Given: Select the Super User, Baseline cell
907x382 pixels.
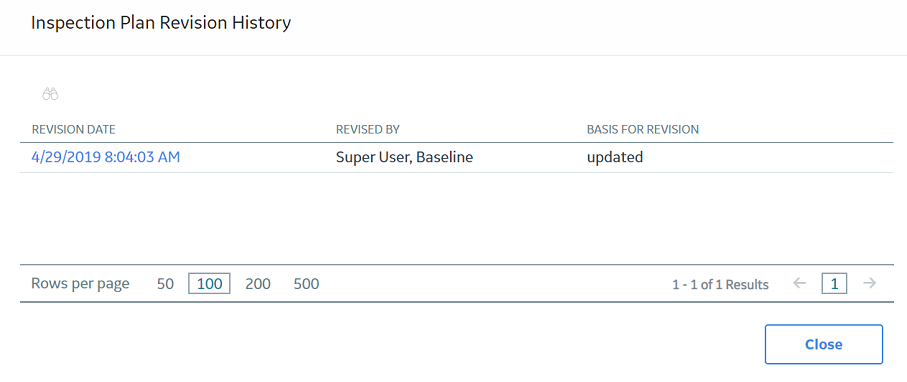Looking at the screenshot, I should [x=404, y=157].
